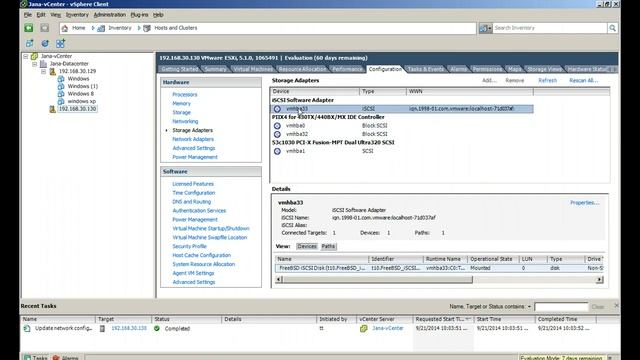The image size is (640, 360).
Task: Click the first toolbar icon under the back arrow
Action: pos(29,43)
